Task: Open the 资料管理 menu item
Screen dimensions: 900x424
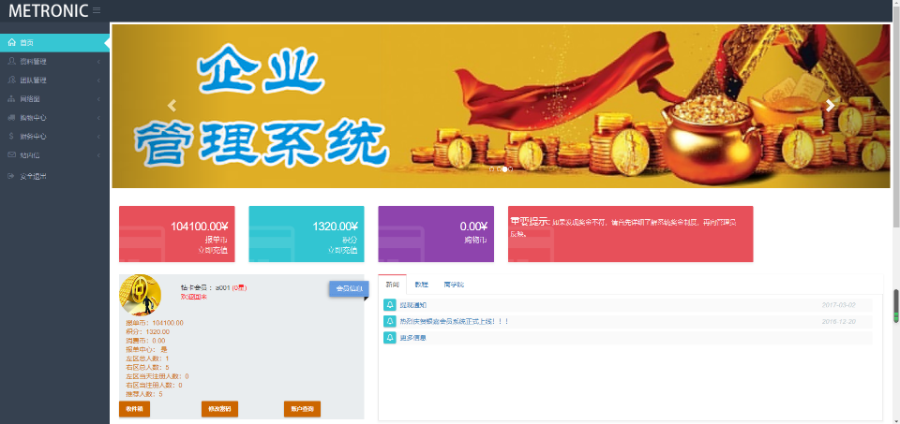Action: click(x=55, y=61)
